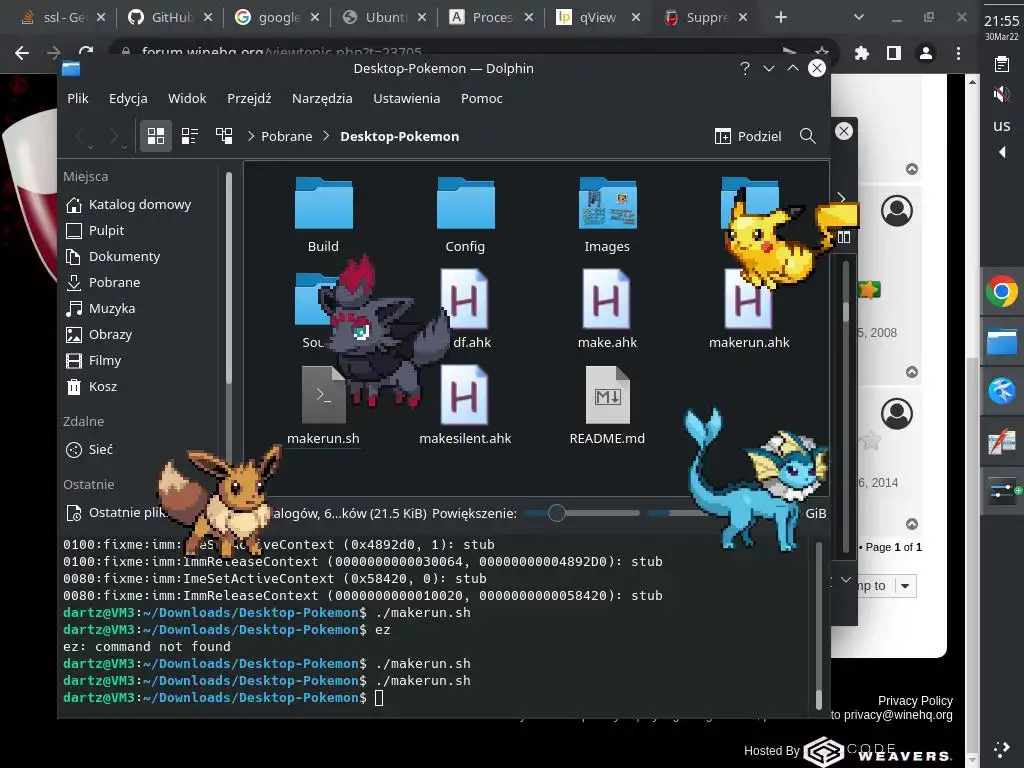Screen dimensions: 1024x768
Task: Open file manager from side panel
Action: coord(1002,342)
